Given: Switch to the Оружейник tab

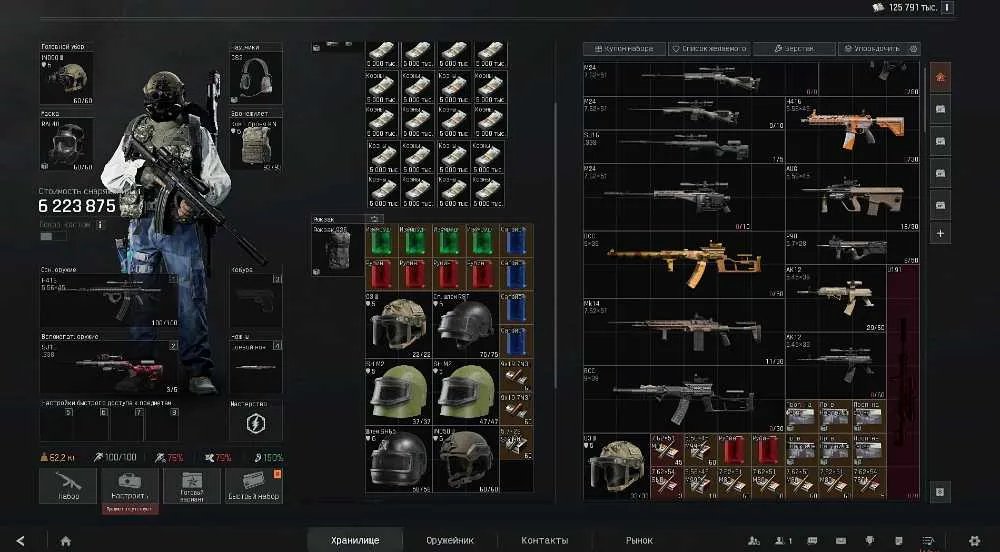Looking at the screenshot, I should (450, 540).
